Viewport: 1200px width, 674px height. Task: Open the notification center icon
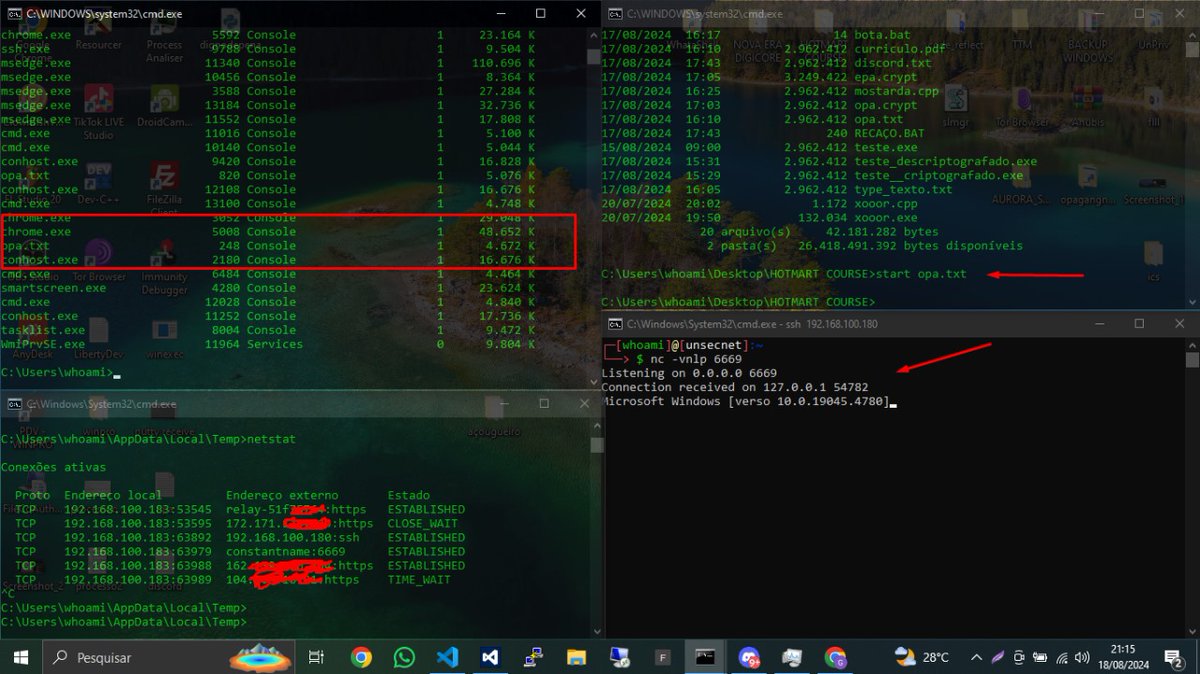click(x=1176, y=657)
